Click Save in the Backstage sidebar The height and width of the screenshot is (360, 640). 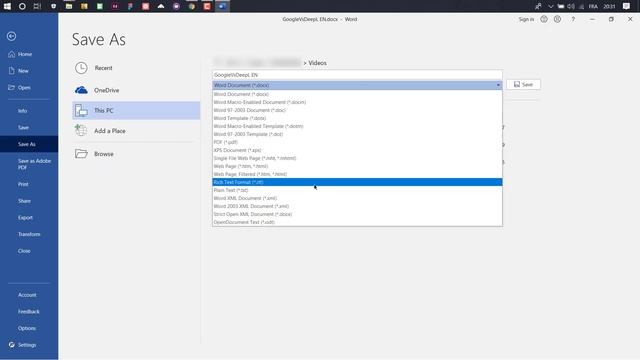click(29, 127)
